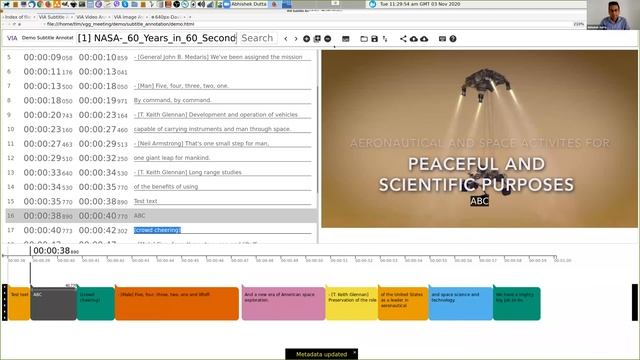The image size is (640, 360).
Task: Click the gray 'ABC' timeline segment
Action: 53,303
